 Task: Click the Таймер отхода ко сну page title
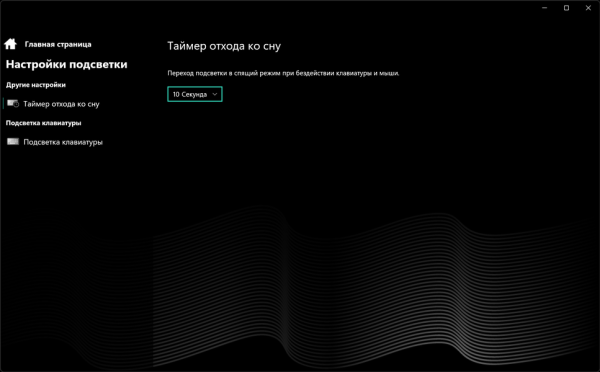[224, 46]
